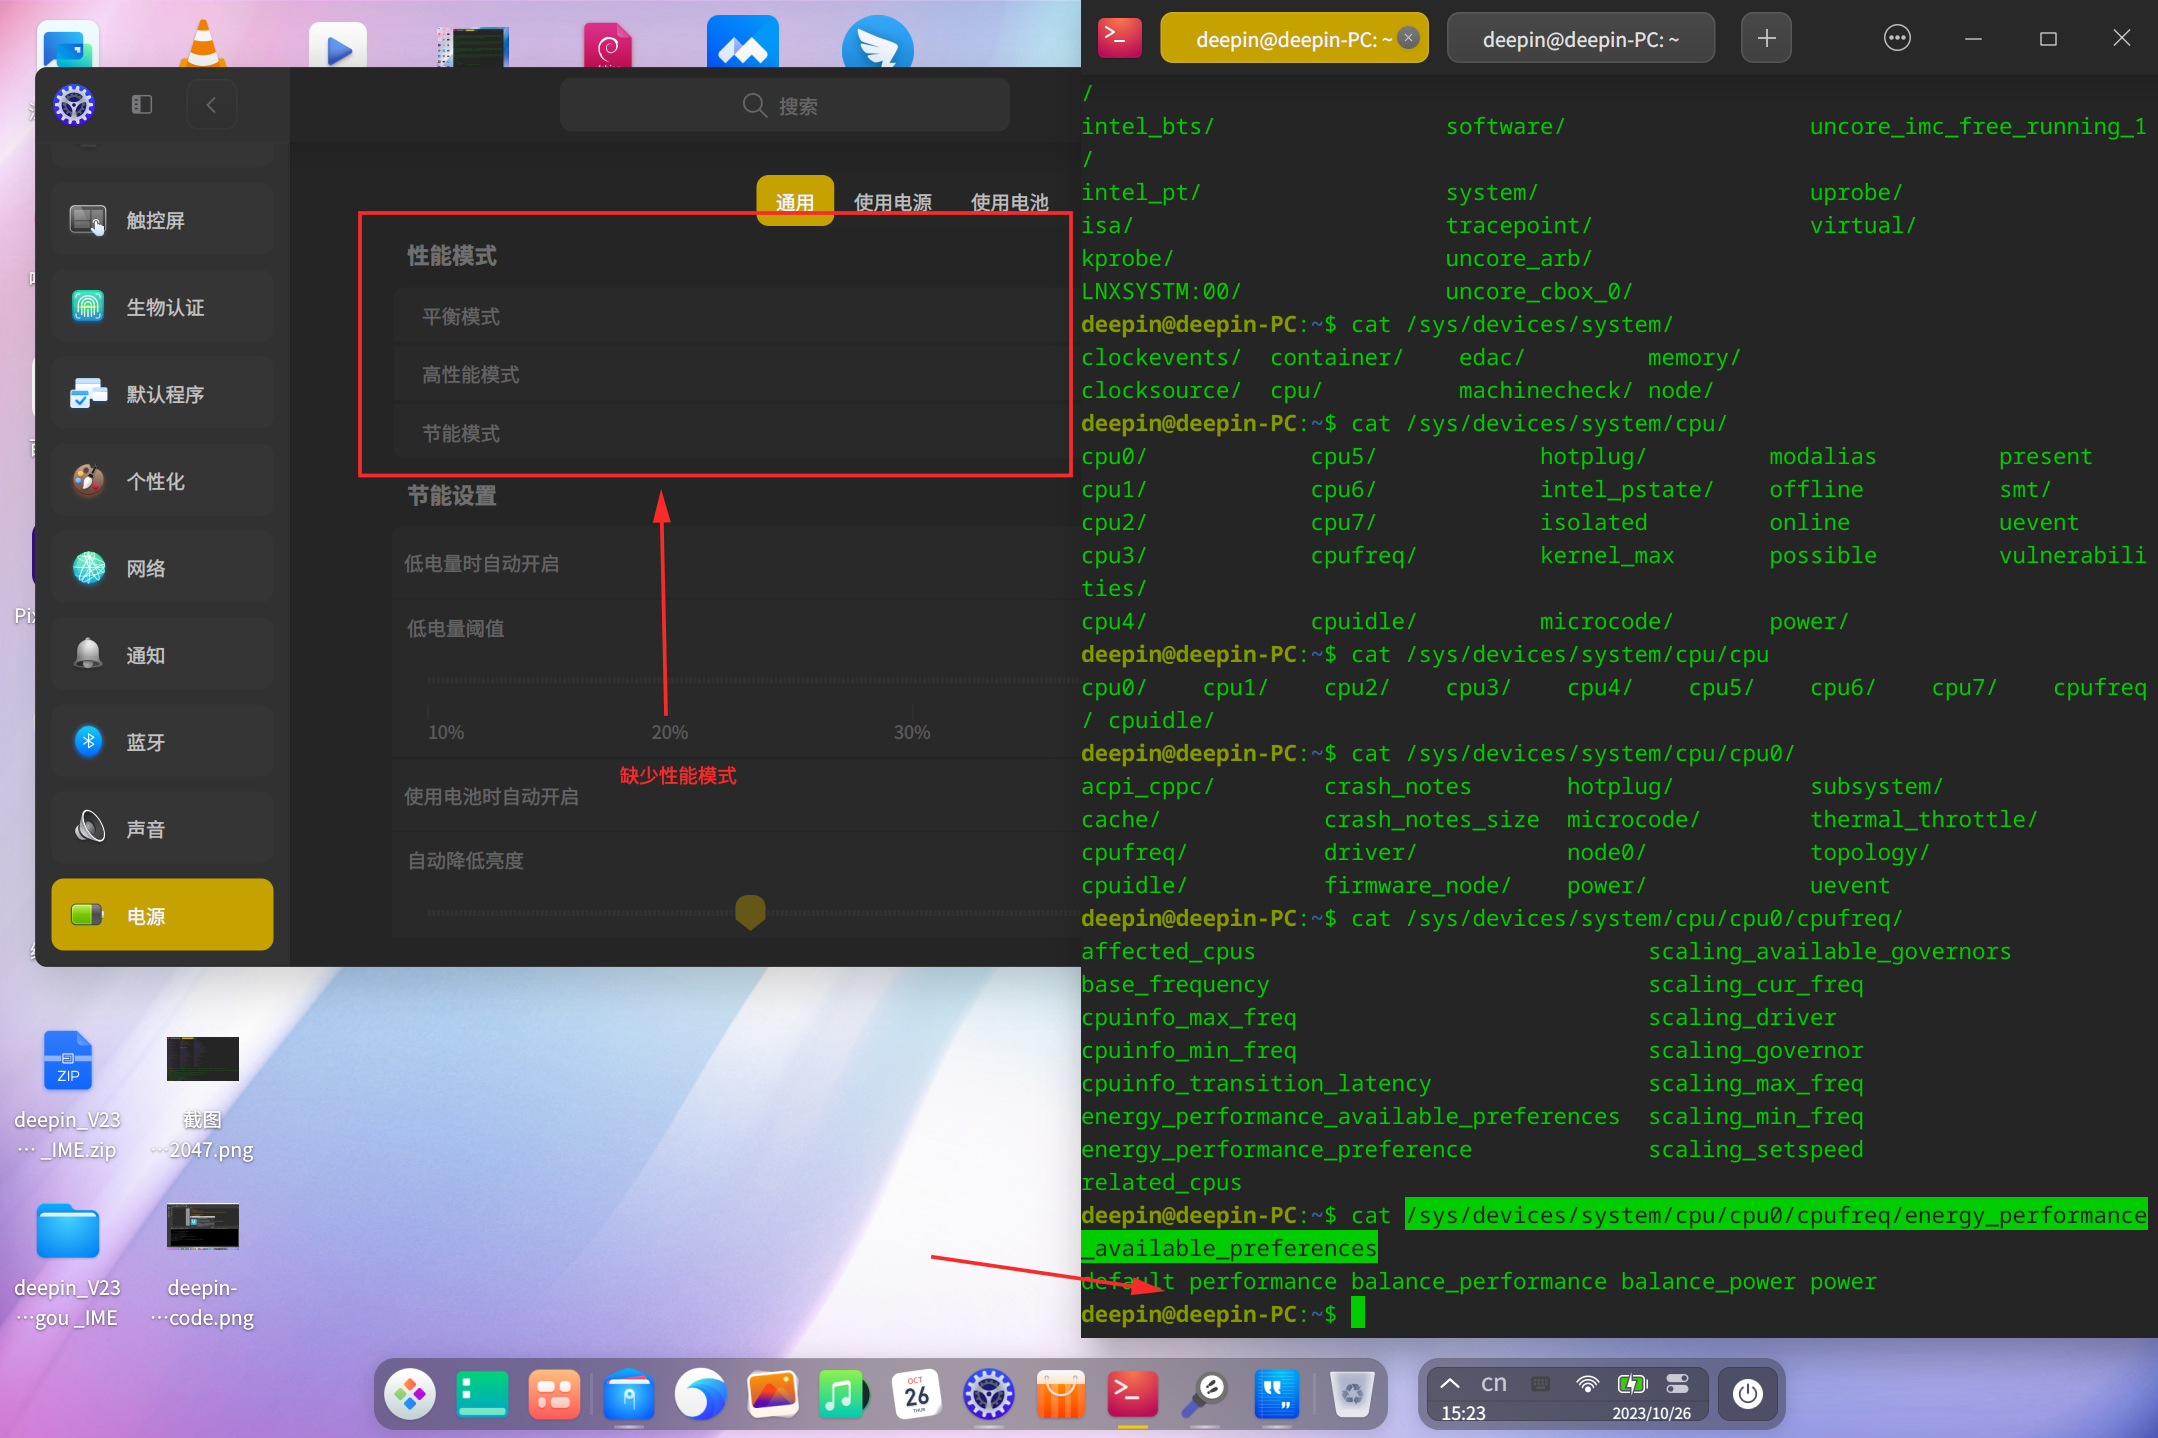This screenshot has height=1438, width=2158.
Task: Adjust the 自动降低亮度 brightness slider
Action: click(749, 912)
